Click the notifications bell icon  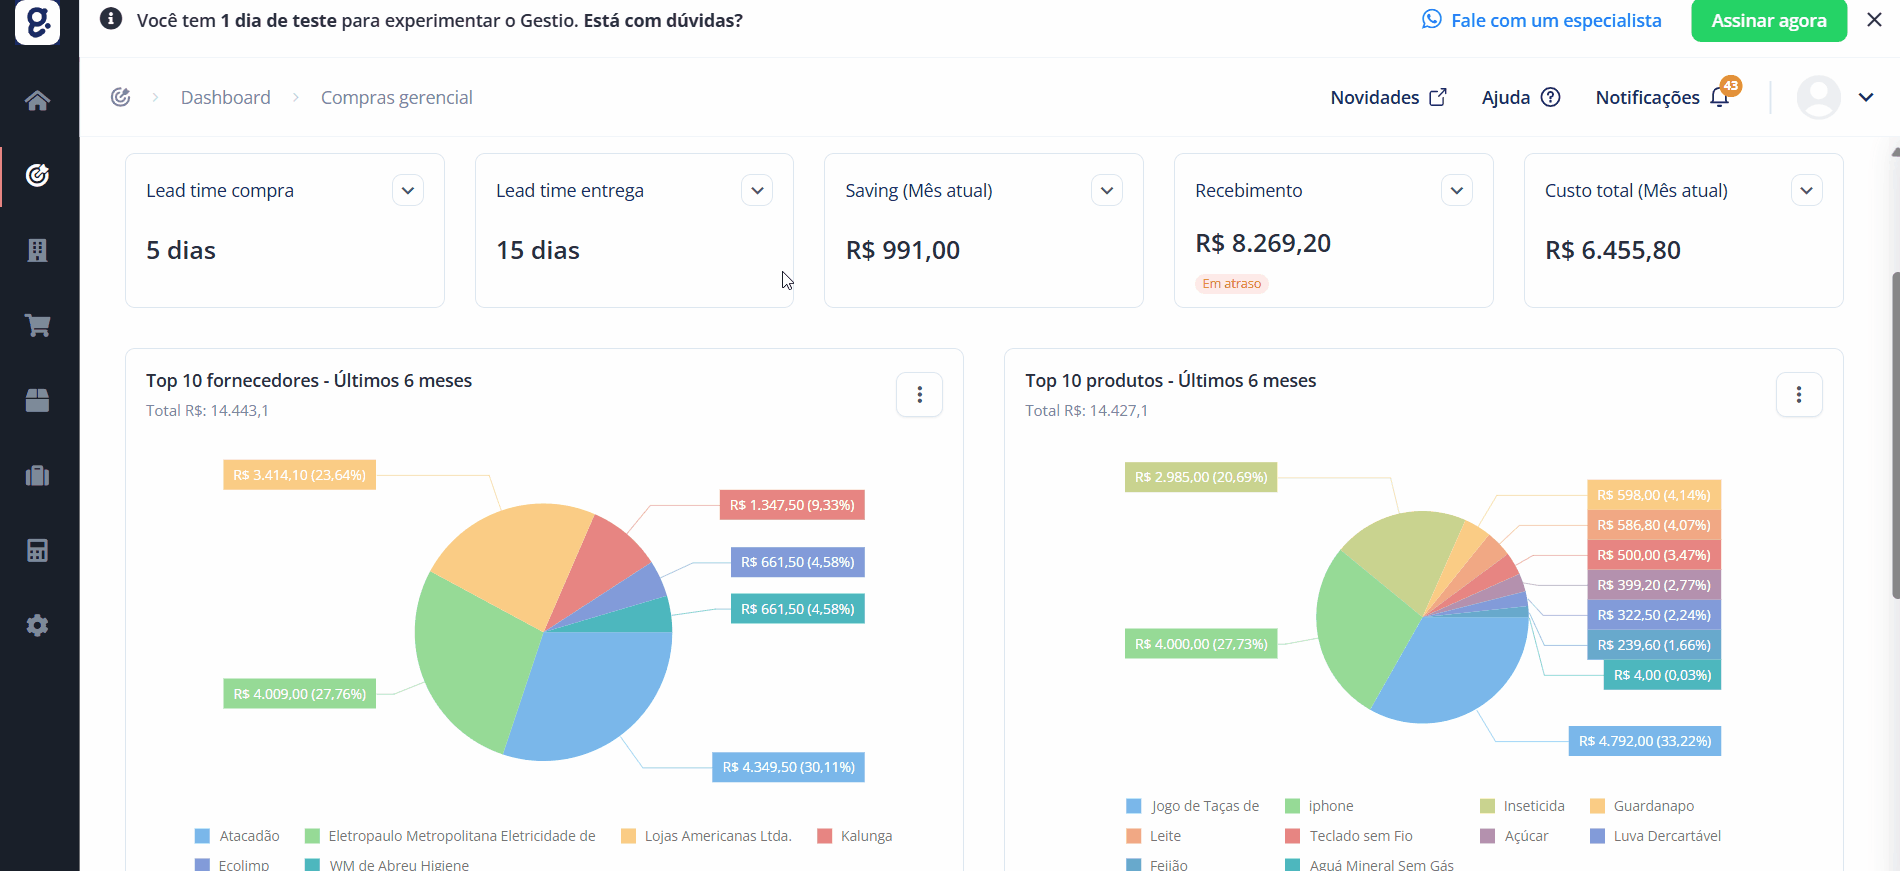[x=1720, y=97]
